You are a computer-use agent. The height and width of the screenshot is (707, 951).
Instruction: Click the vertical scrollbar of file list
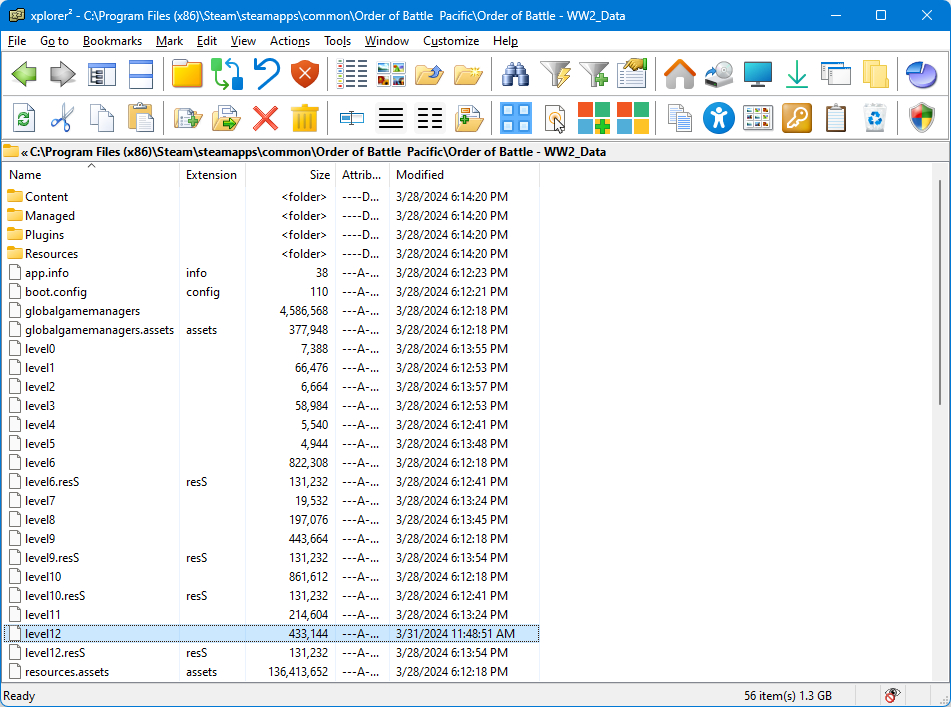(x=940, y=291)
